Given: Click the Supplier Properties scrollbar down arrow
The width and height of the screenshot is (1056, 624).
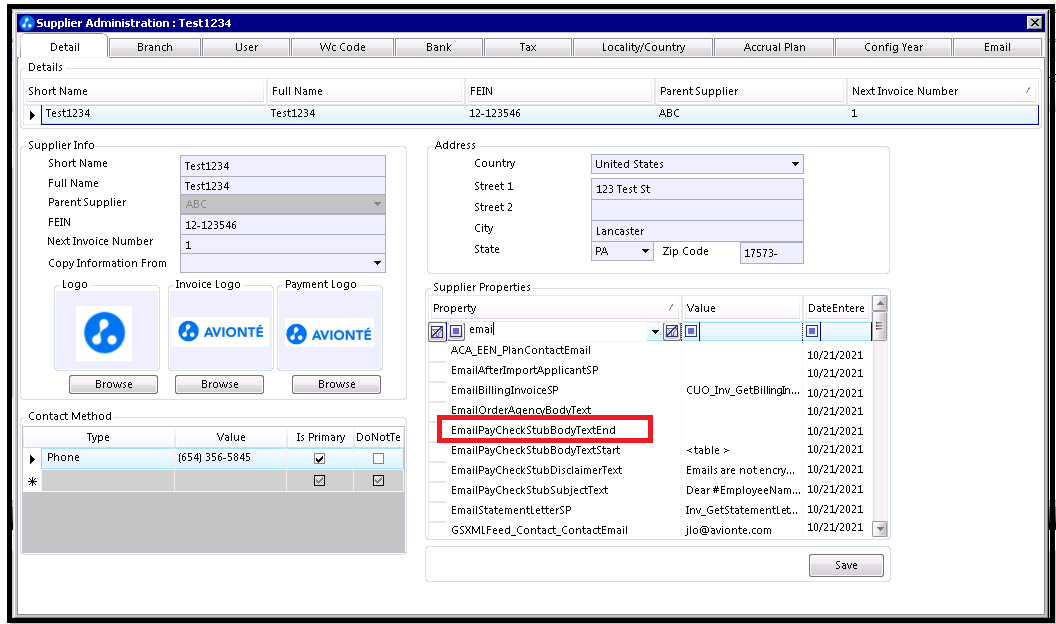Looking at the screenshot, I should click(x=880, y=529).
